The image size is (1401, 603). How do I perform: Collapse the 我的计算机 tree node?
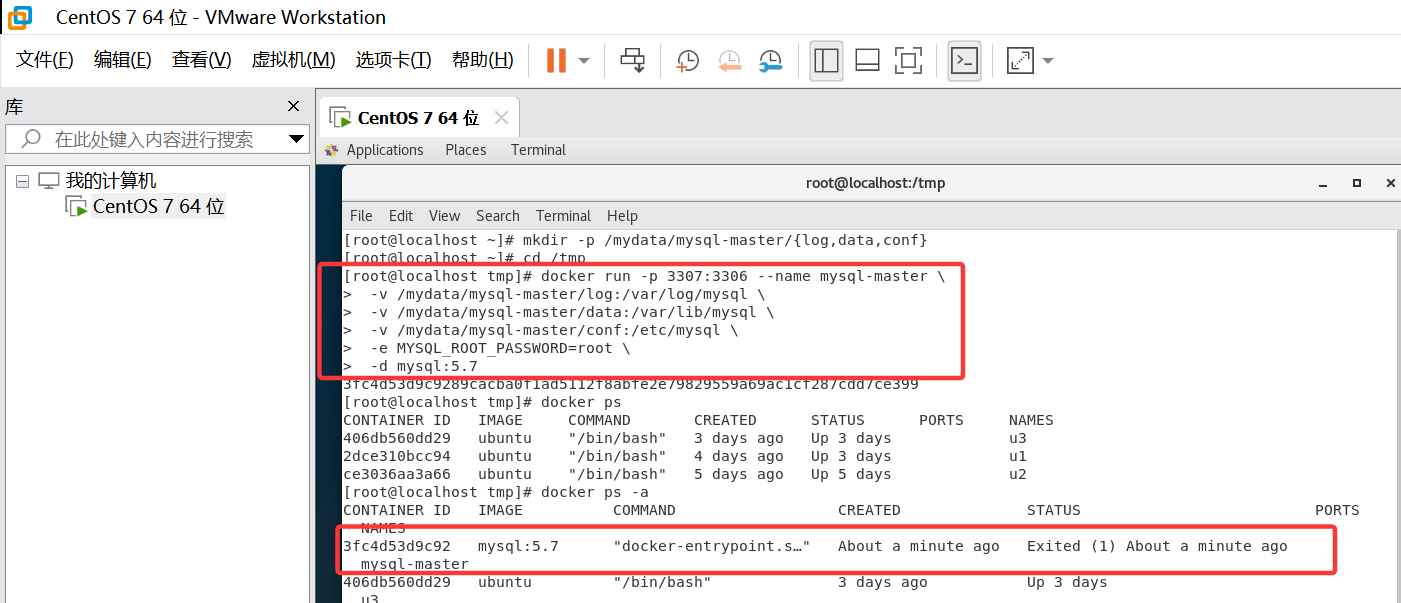pyautogui.click(x=22, y=180)
